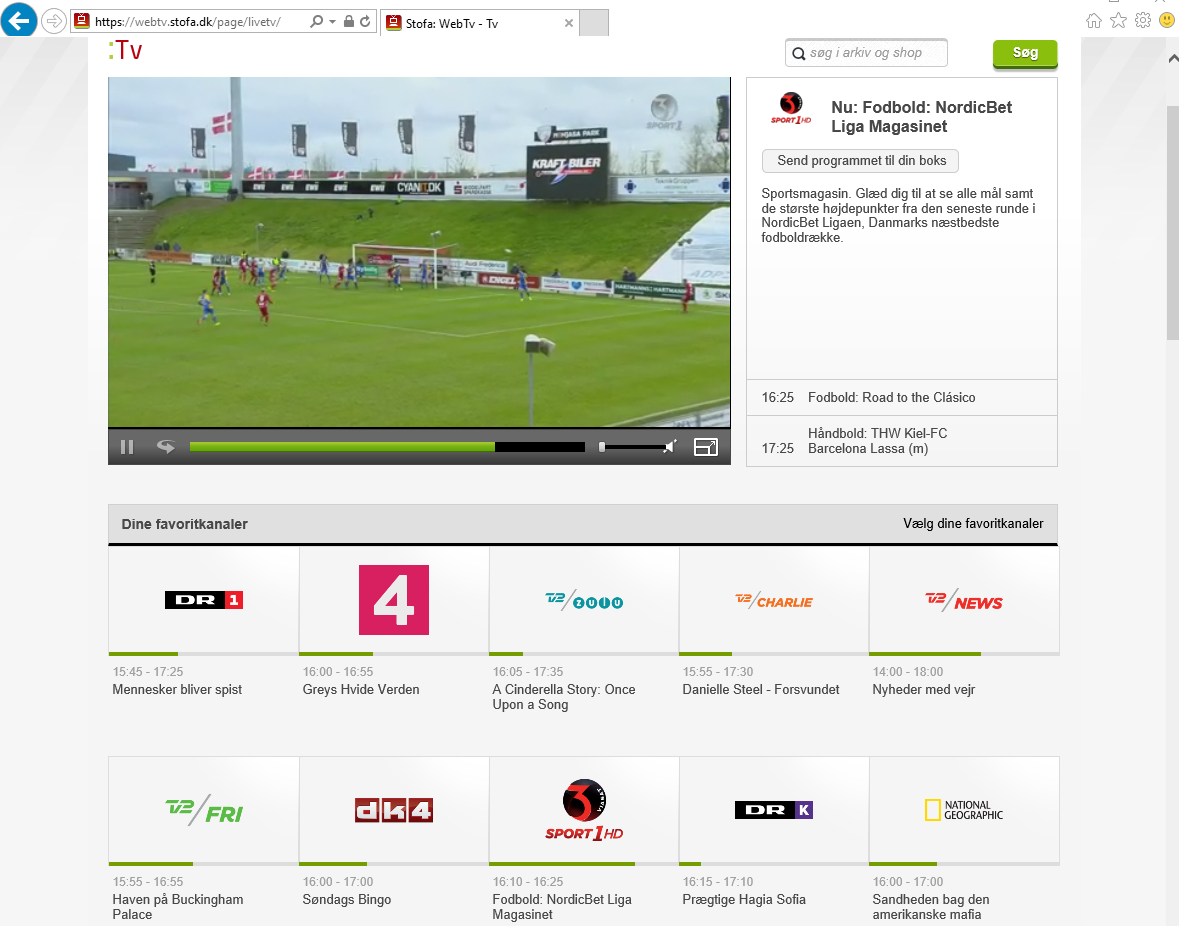Click the smiley feedback icon
This screenshot has height=926, width=1179.
click(1166, 19)
